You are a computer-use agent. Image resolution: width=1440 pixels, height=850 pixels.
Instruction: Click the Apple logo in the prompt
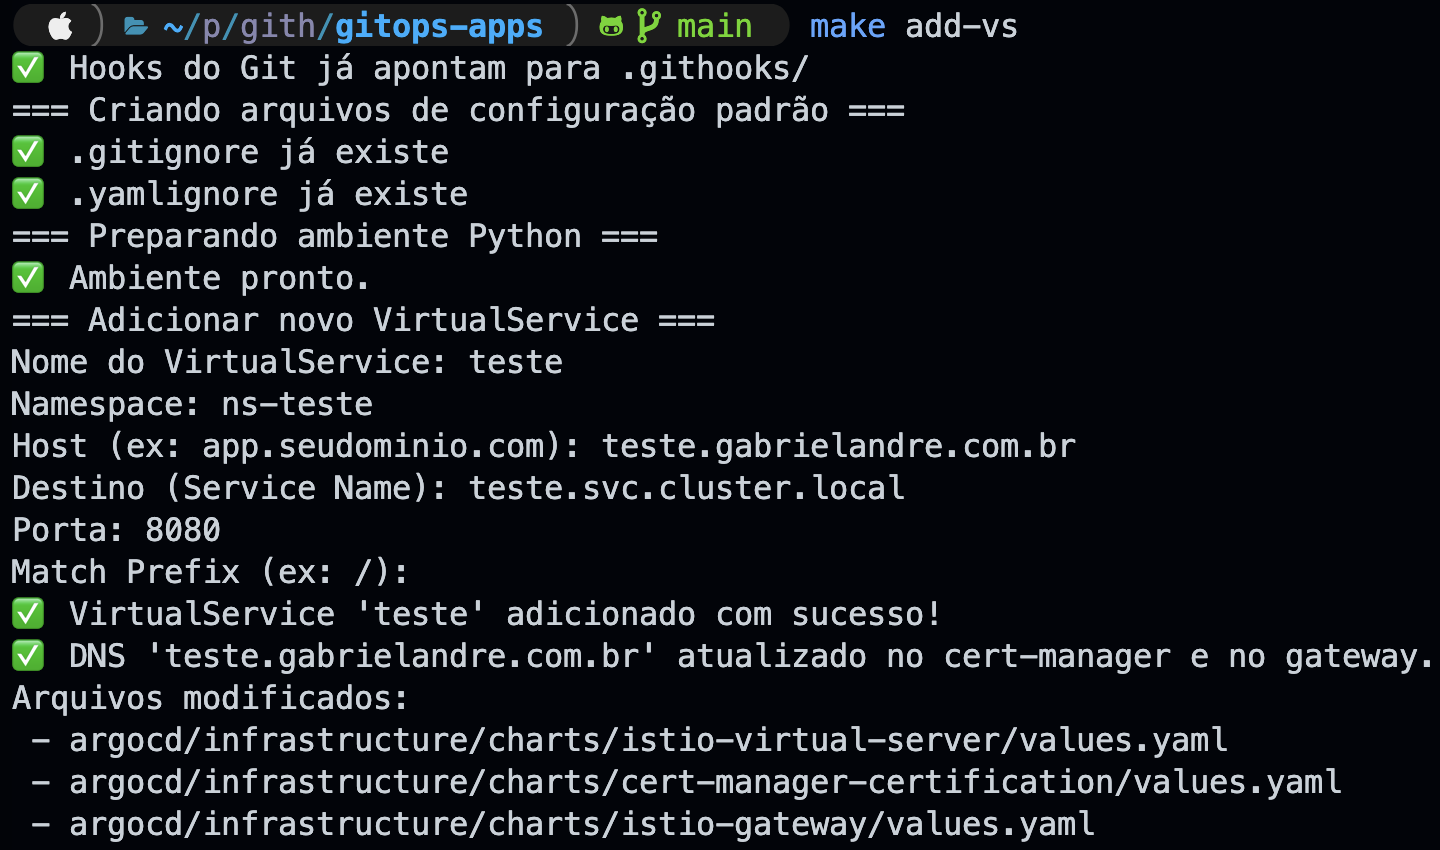[x=60, y=26]
